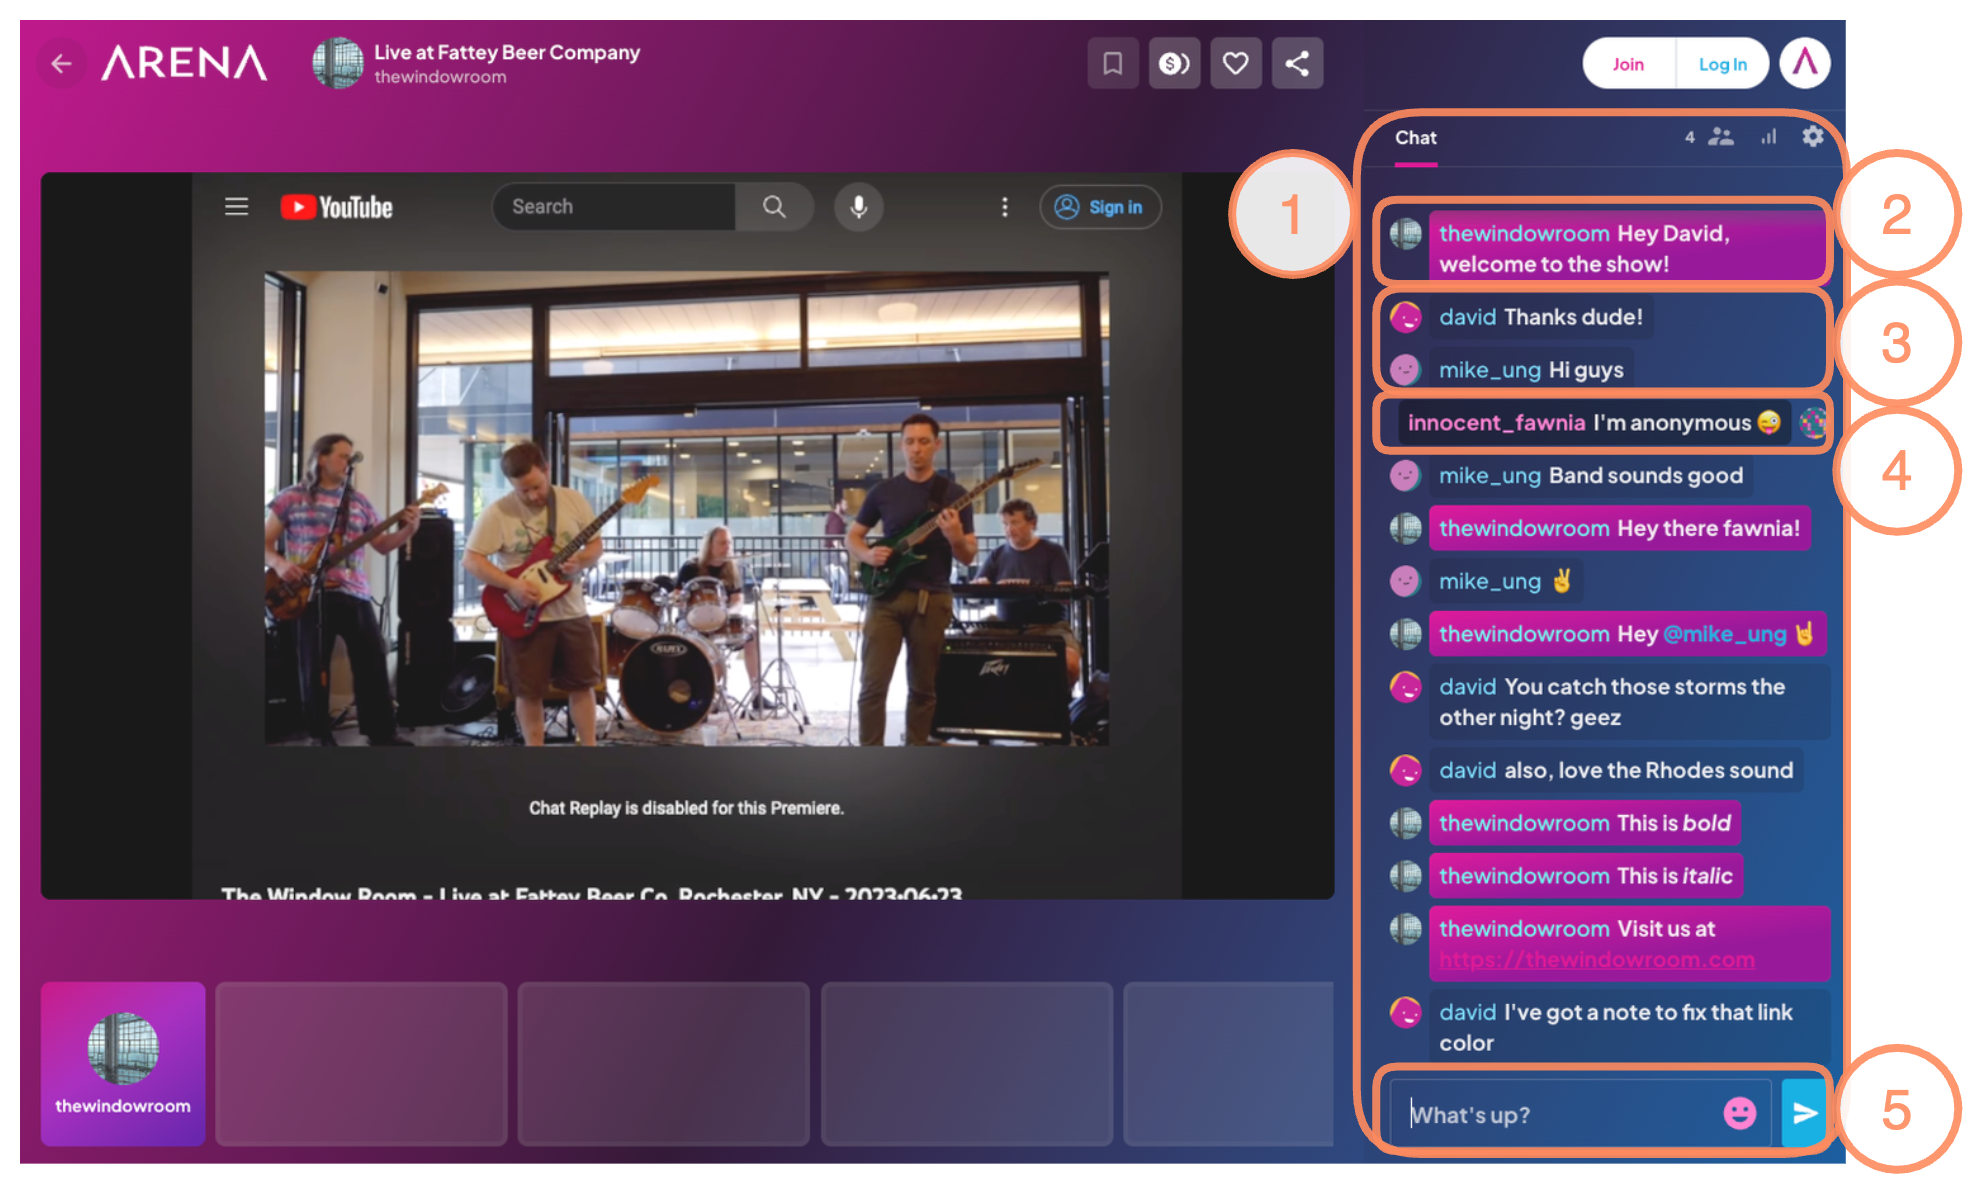This screenshot has height=1189, width=1978.
Task: Click YouTube Sign in button
Action: 1100,207
